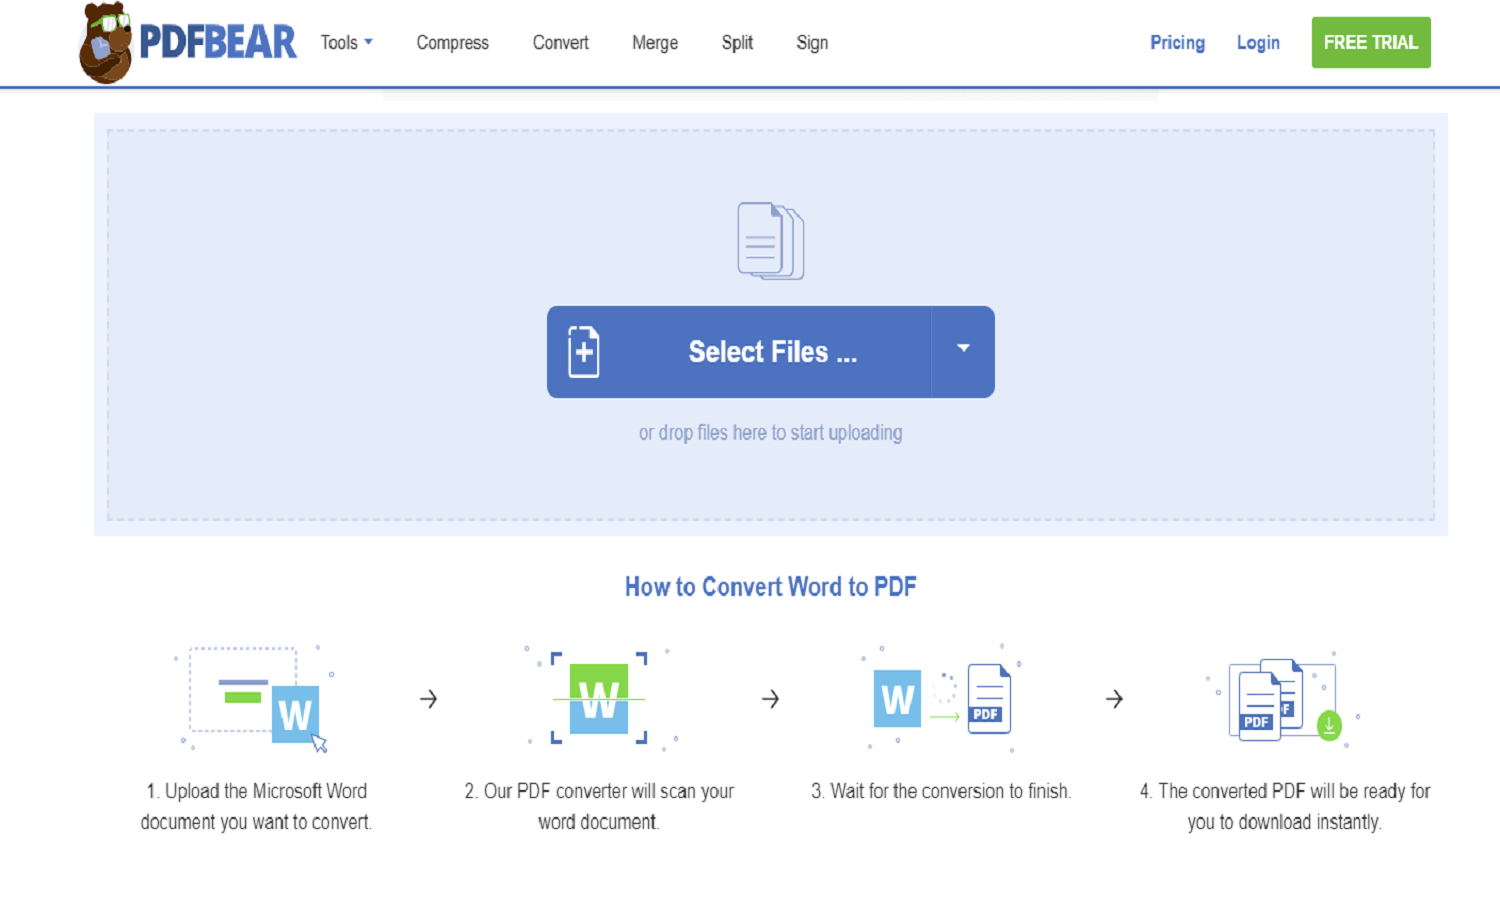The width and height of the screenshot is (1500, 900).
Task: Click the add-file icon on Select Files button
Action: [x=583, y=351]
